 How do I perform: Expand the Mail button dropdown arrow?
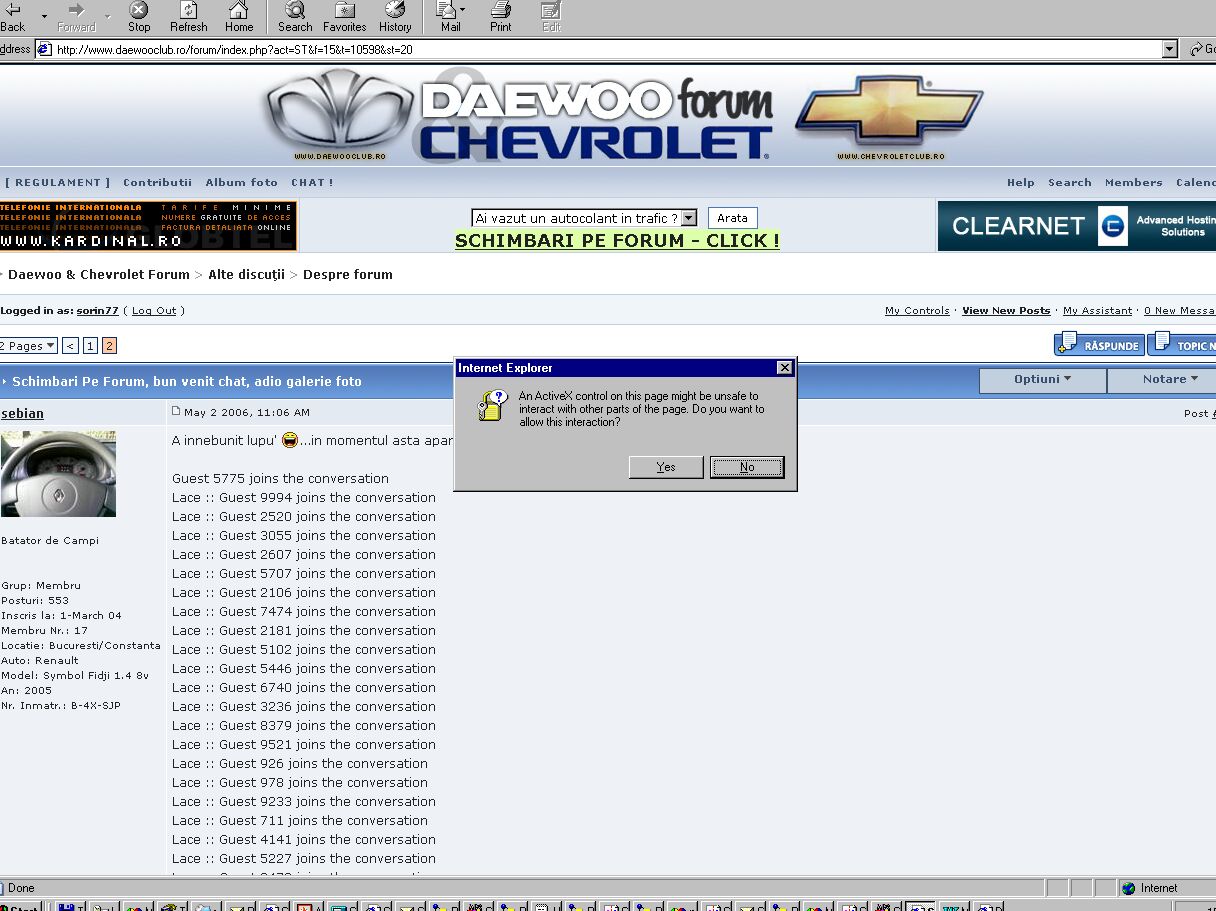[463, 10]
